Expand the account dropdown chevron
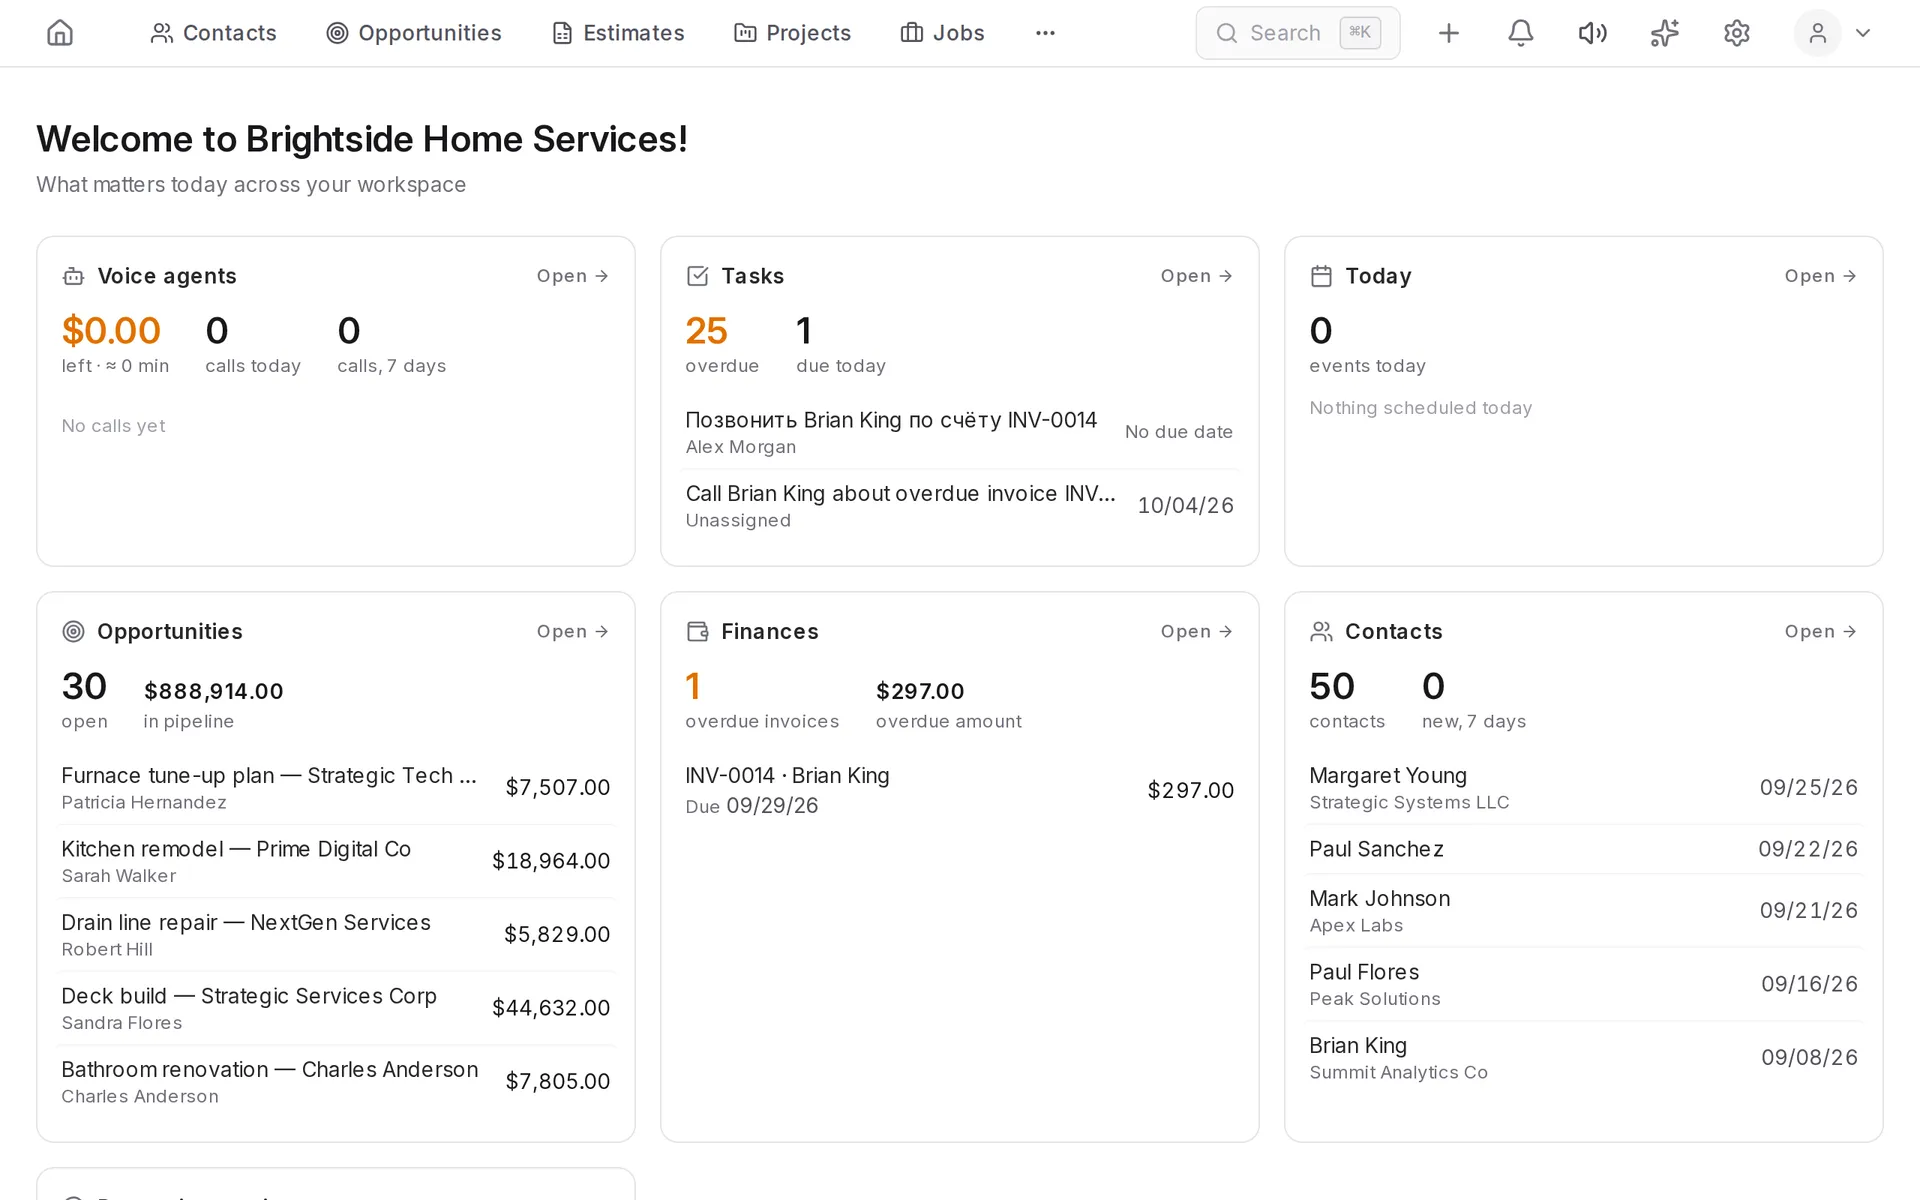The height and width of the screenshot is (1200, 1920). pos(1862,33)
